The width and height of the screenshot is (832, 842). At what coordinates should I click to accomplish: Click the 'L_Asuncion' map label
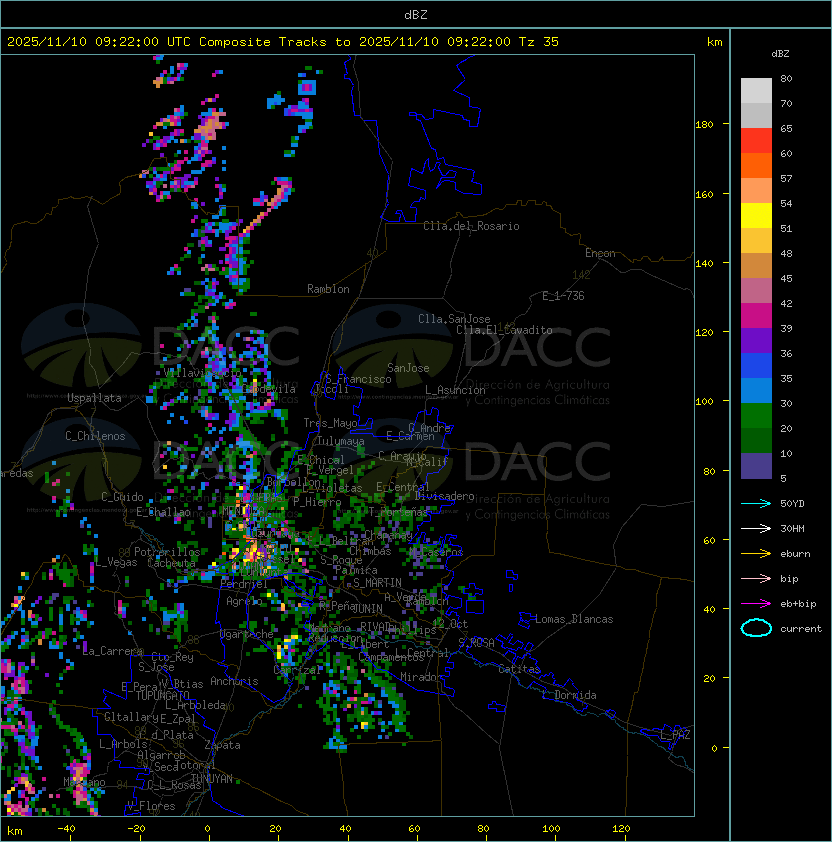pos(455,390)
